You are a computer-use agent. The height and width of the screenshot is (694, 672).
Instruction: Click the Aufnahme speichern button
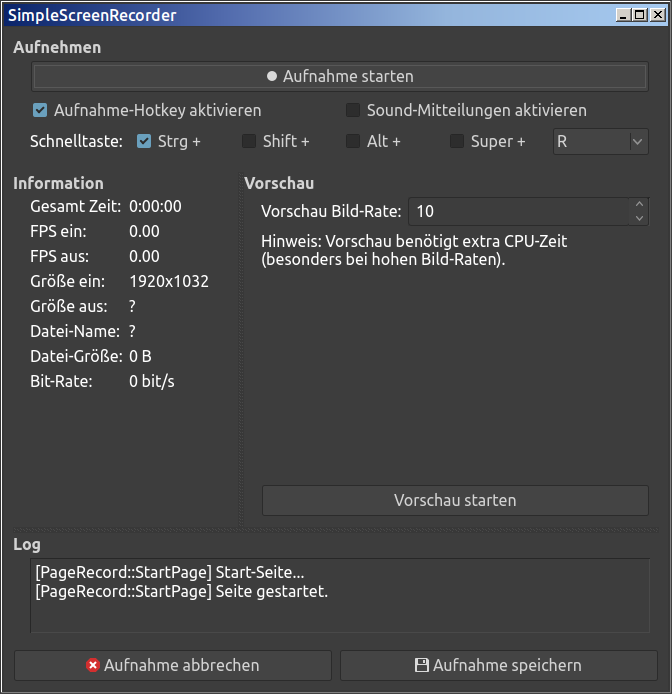498,665
